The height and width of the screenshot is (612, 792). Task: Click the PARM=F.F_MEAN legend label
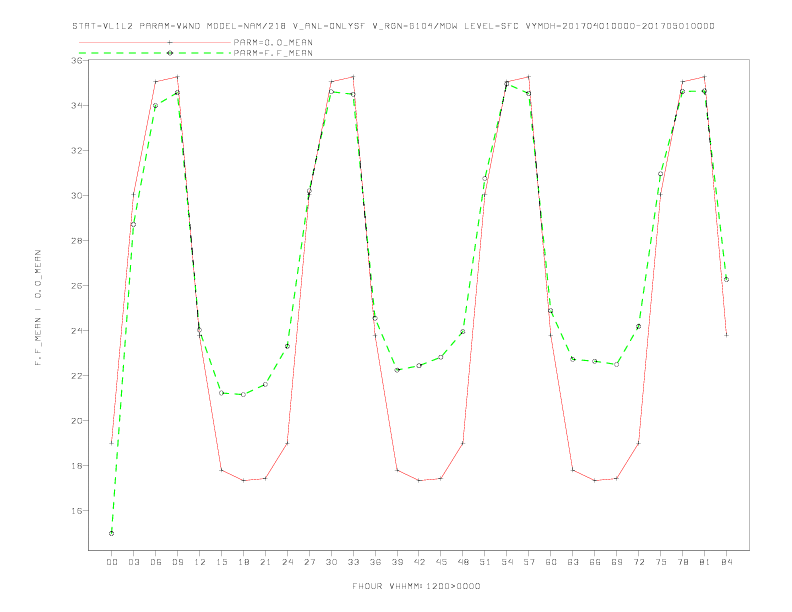coord(273,53)
